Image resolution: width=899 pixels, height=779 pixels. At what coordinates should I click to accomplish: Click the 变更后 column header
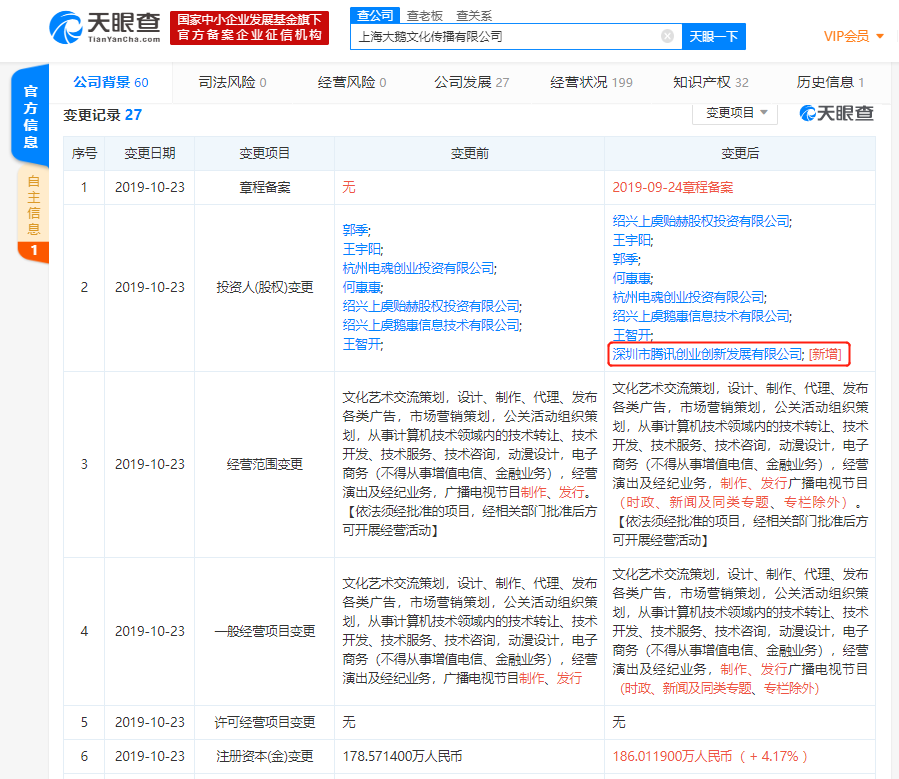click(x=740, y=153)
